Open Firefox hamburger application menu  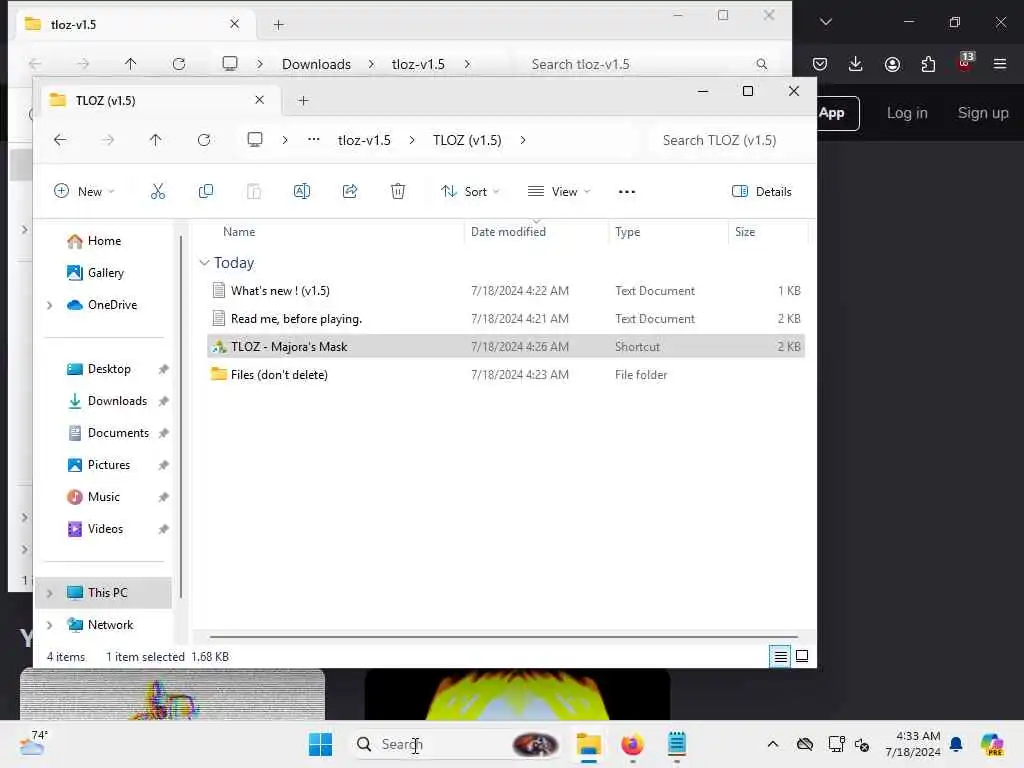[x=1000, y=63]
